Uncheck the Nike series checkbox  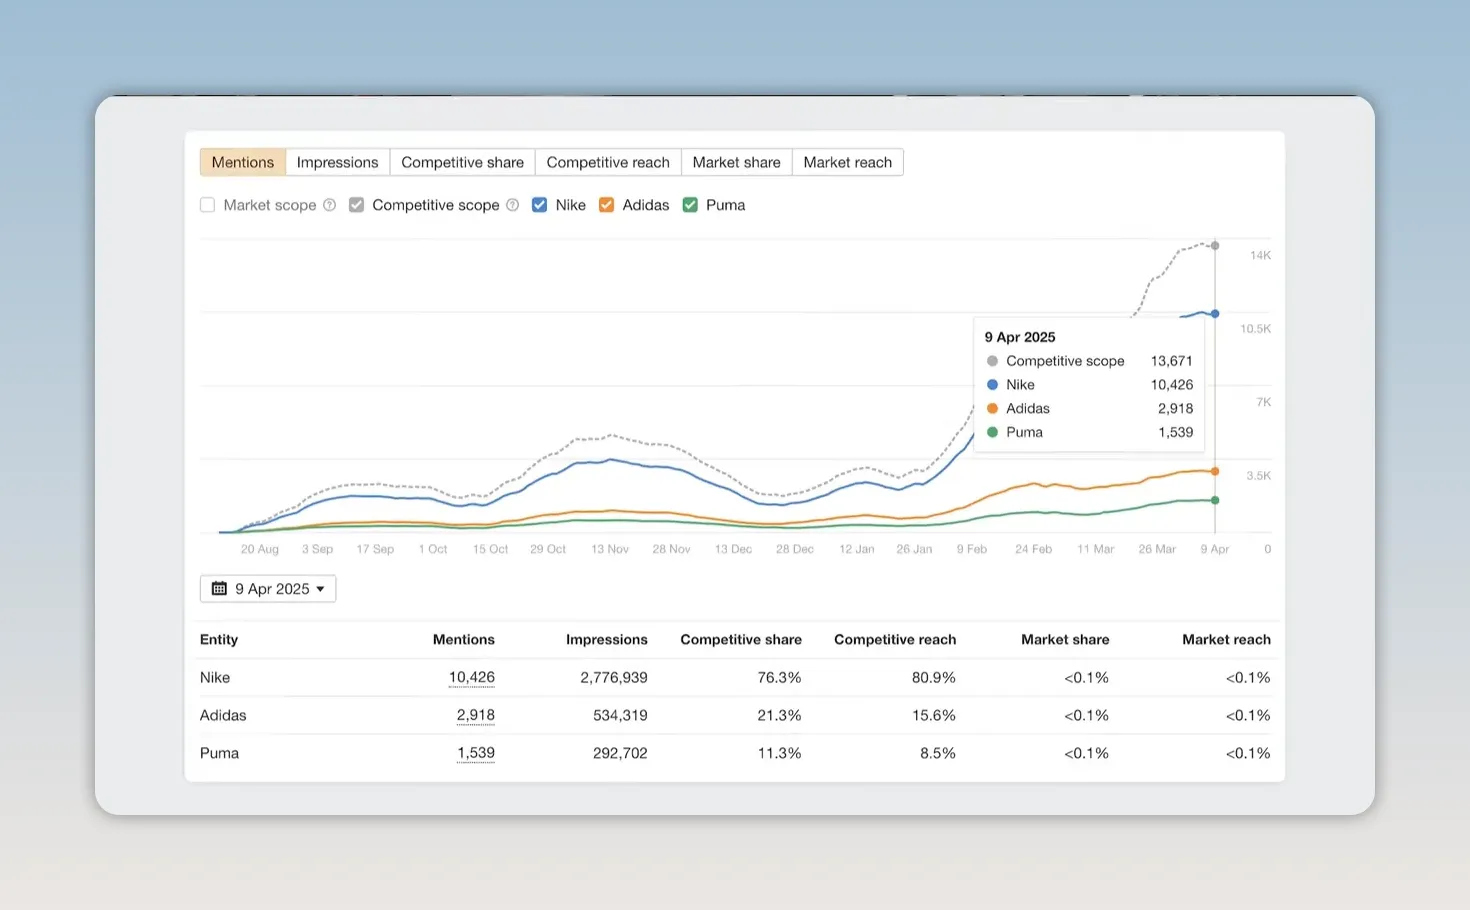point(539,205)
